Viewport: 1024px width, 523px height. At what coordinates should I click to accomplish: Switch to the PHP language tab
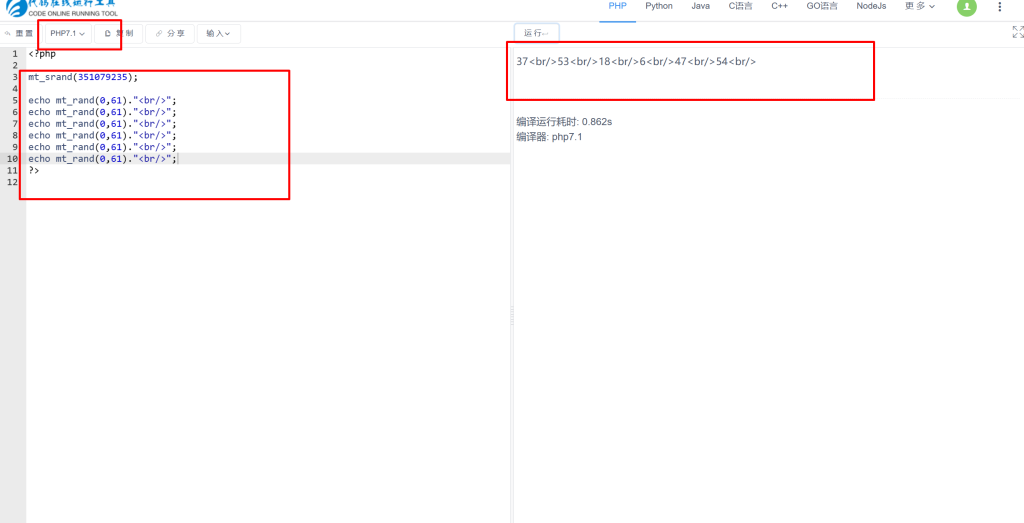[x=617, y=6]
